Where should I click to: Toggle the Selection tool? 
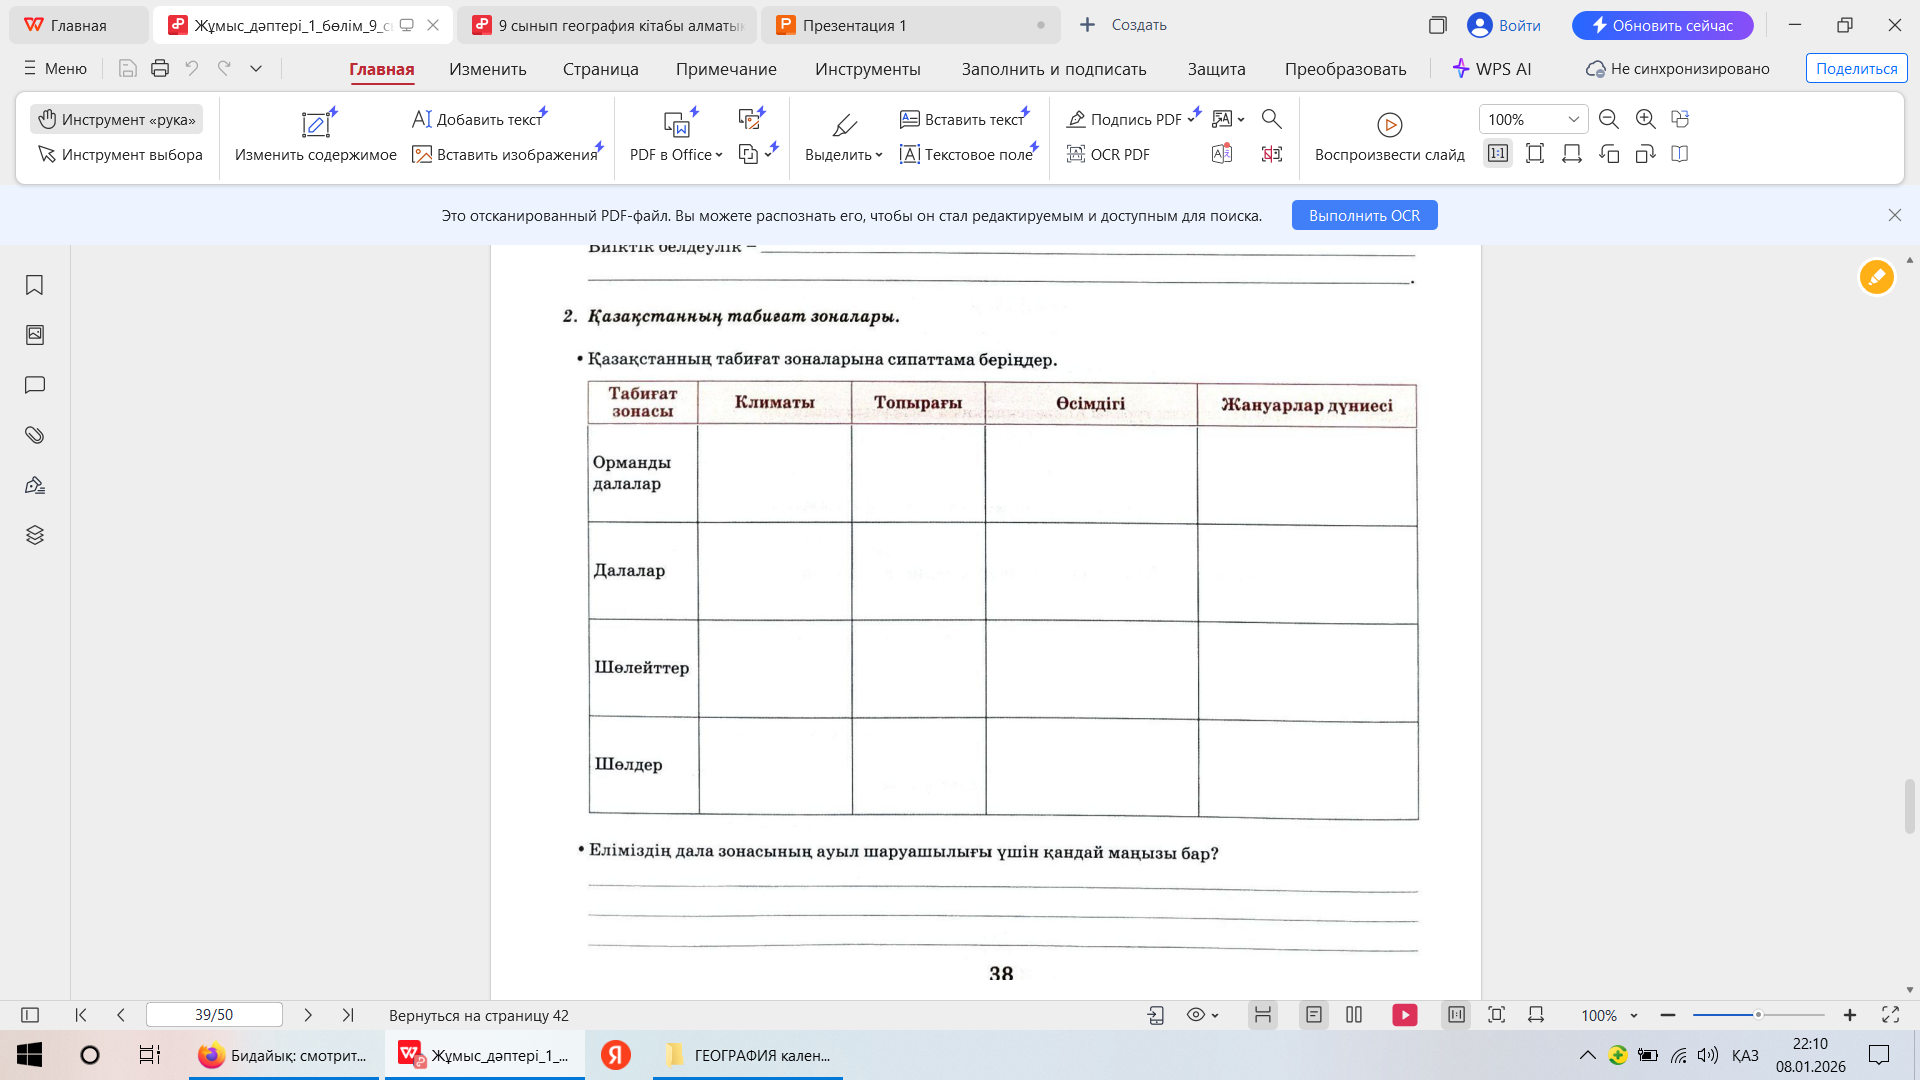point(120,154)
